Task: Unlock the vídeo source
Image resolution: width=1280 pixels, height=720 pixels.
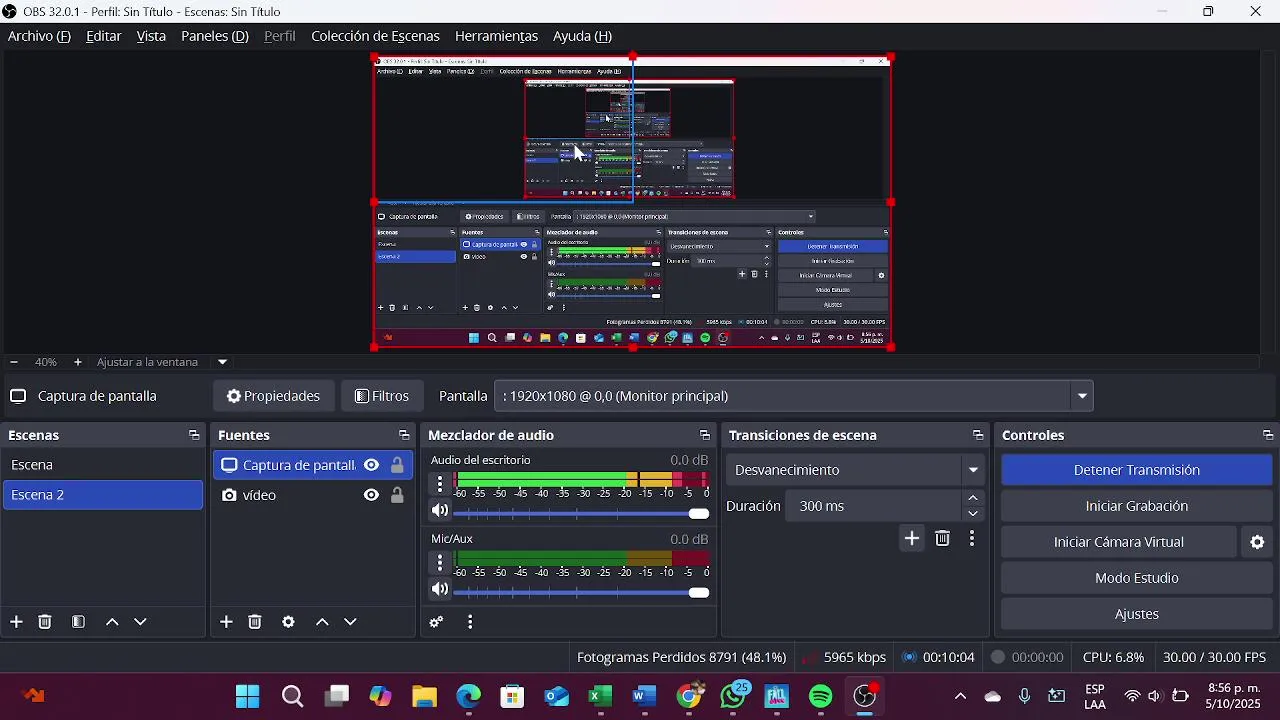Action: click(x=397, y=495)
